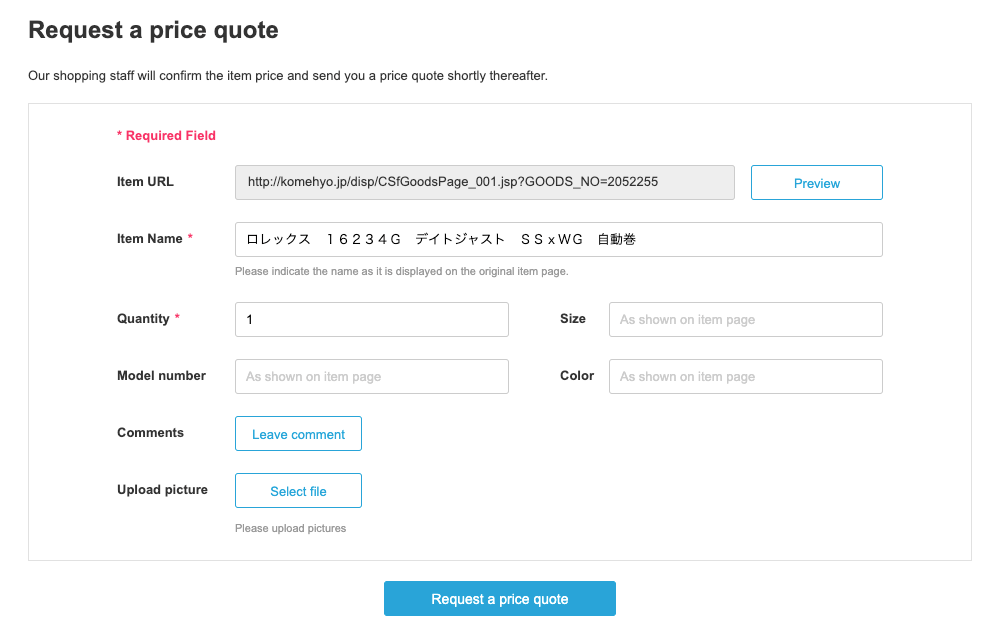
Task: Click the 'Color' label
Action: (577, 375)
